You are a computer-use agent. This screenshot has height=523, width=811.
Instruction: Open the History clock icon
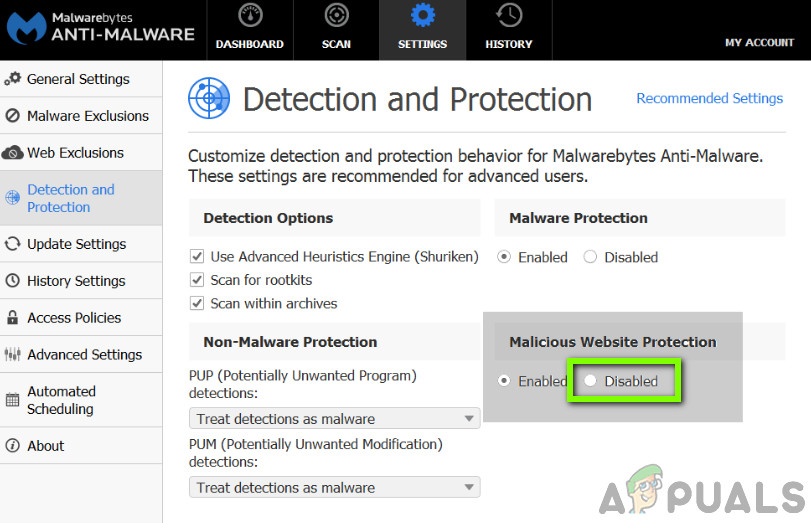[509, 17]
